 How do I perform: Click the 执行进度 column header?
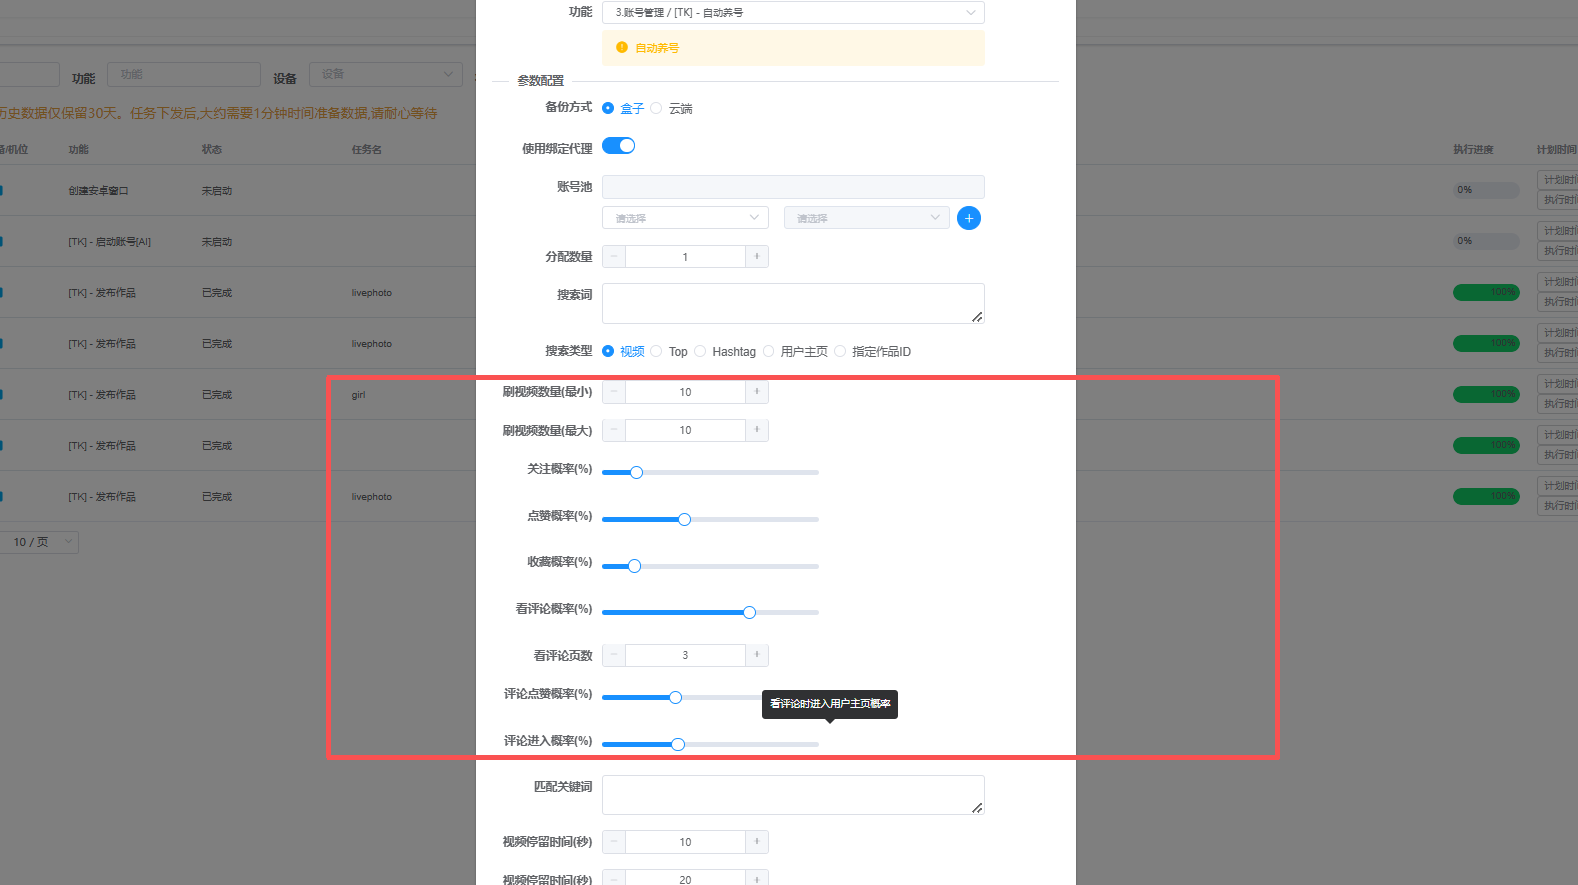[1473, 150]
